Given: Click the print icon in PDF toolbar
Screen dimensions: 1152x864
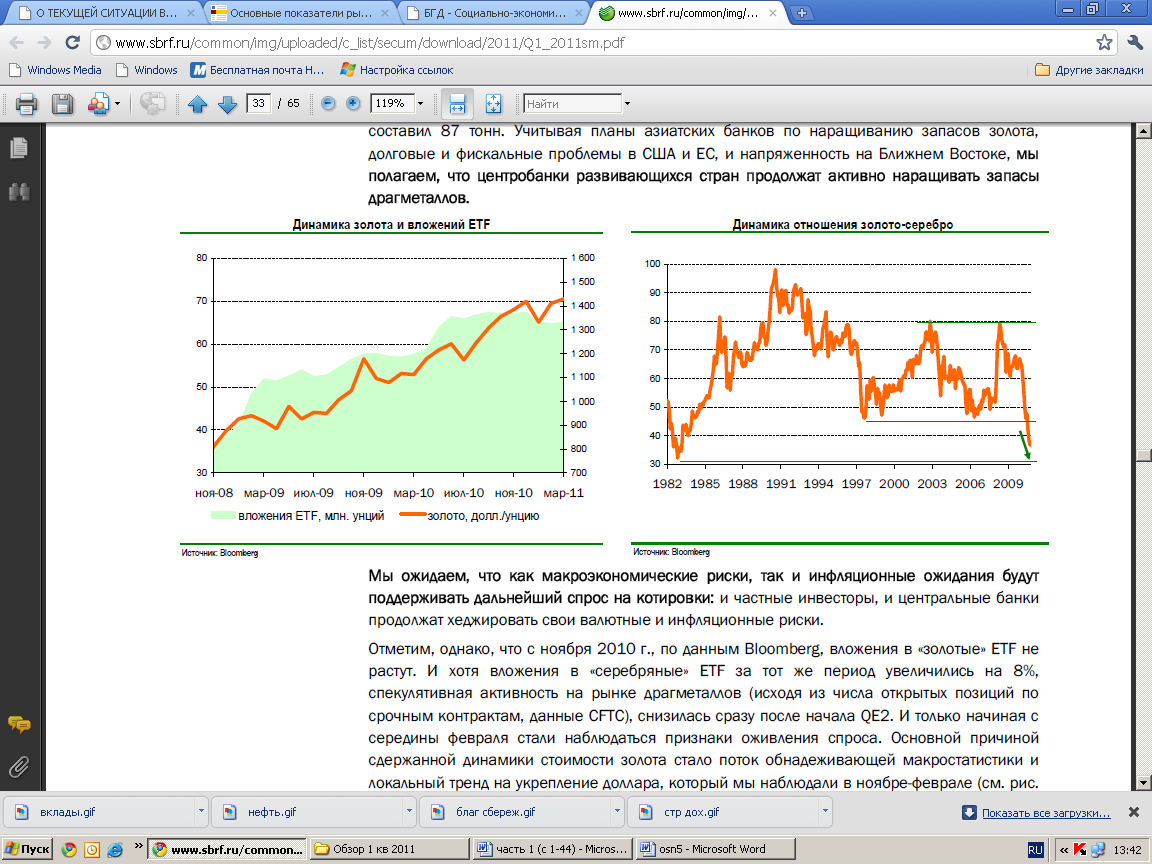Looking at the screenshot, I should coord(26,104).
